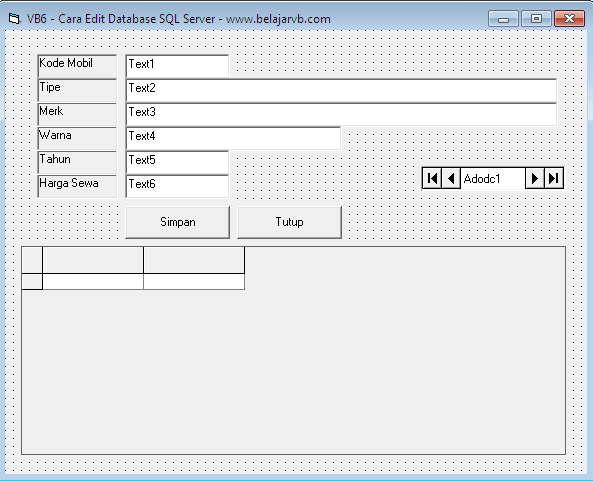Select the Tahun label
Image resolution: width=593 pixels, height=481 pixels.
pyautogui.click(x=77, y=162)
